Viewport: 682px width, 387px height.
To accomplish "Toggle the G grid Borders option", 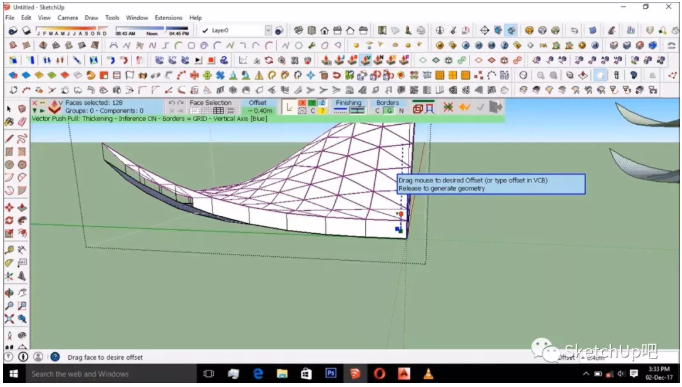I will 389,111.
